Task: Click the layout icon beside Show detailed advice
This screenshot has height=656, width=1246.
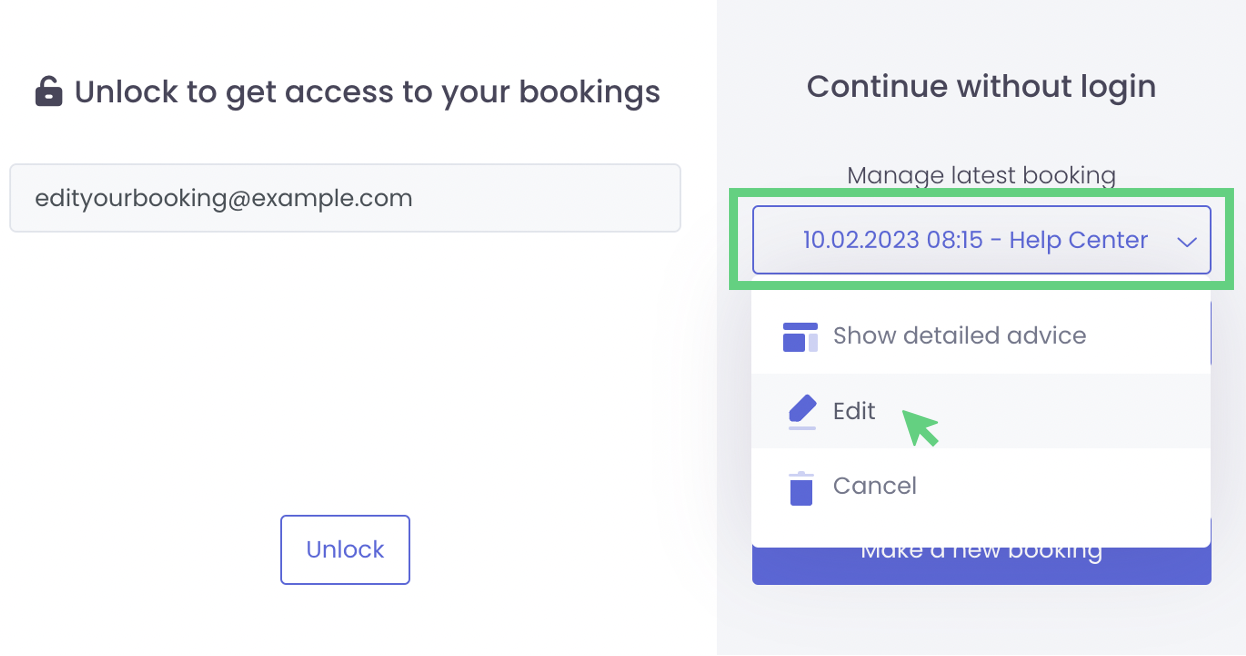Action: (800, 337)
